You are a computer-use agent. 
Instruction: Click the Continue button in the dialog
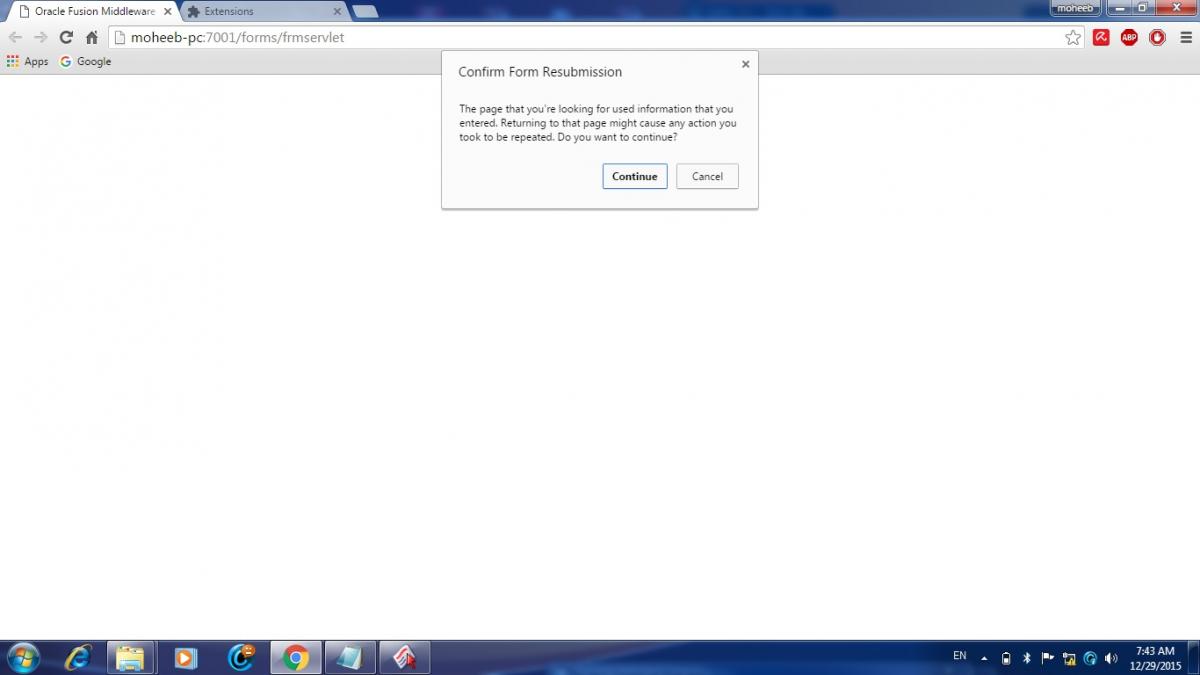pos(634,176)
